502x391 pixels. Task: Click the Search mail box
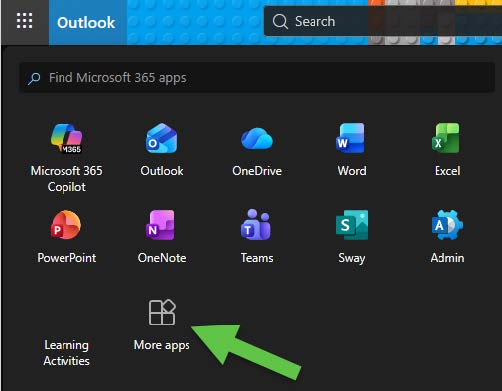coord(383,21)
